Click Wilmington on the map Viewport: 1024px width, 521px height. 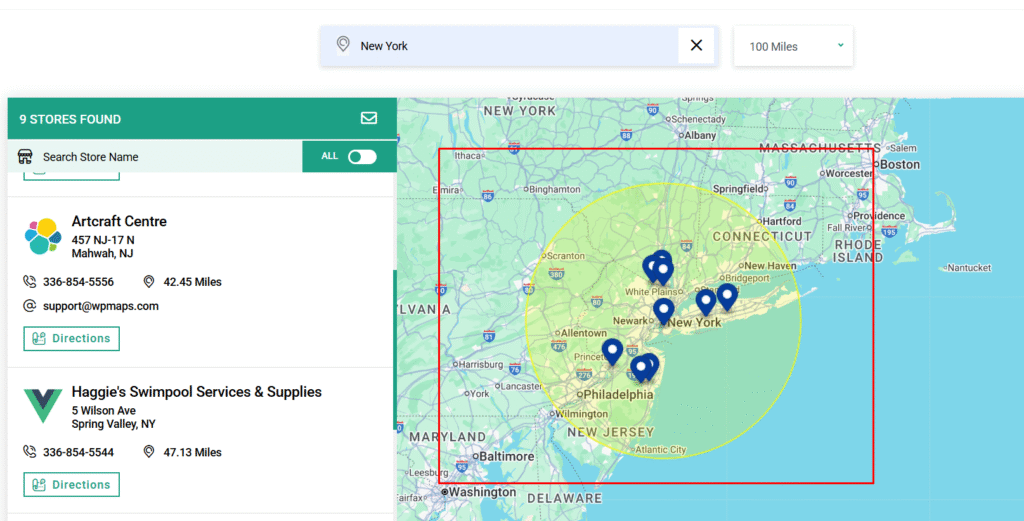coord(582,414)
